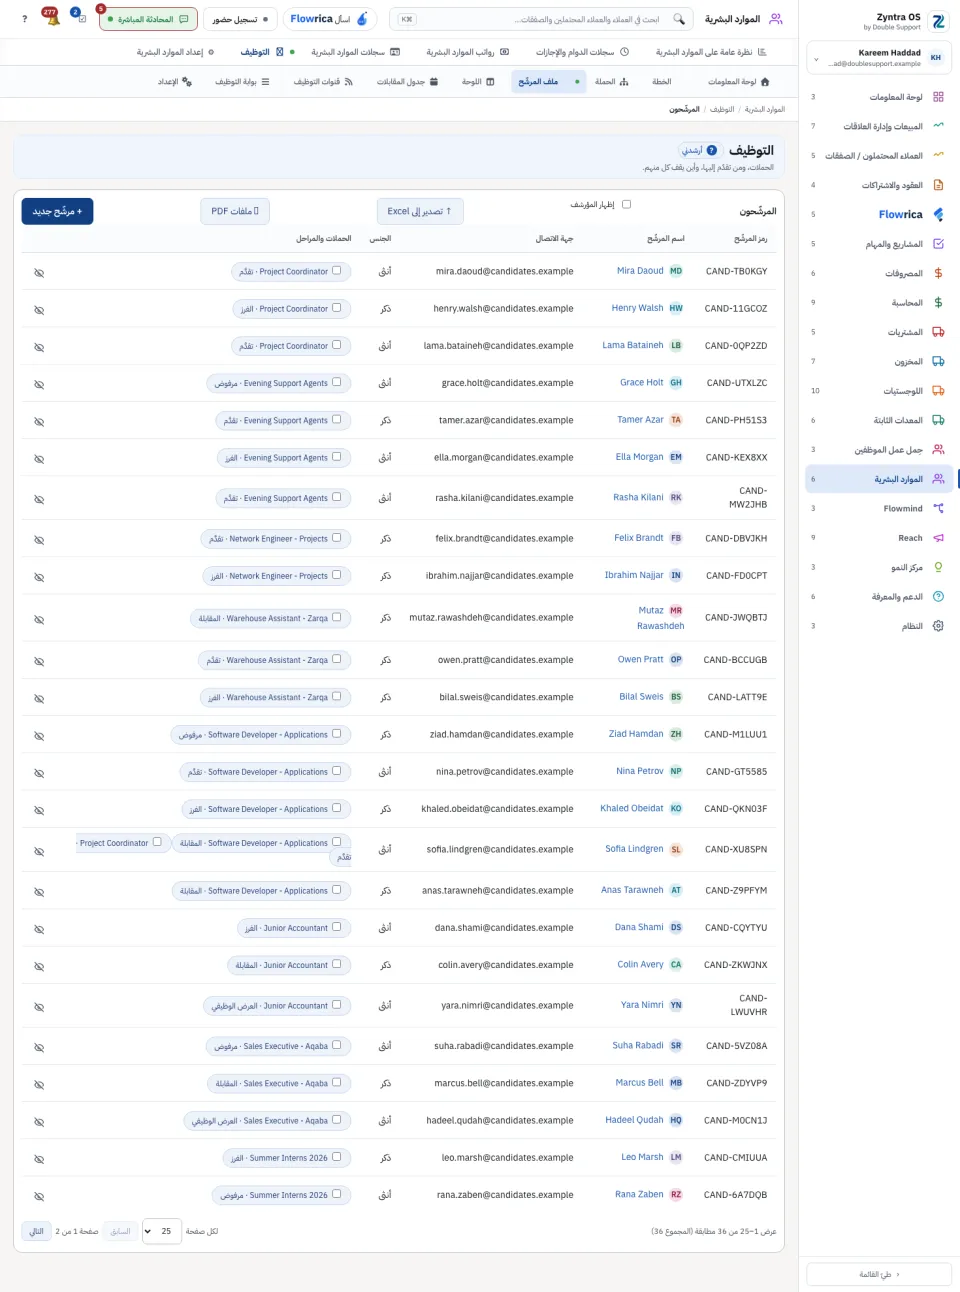Open the المحادثة المباشرة live chat button
Image resolution: width=960 pixels, height=1292 pixels.
(148, 19)
